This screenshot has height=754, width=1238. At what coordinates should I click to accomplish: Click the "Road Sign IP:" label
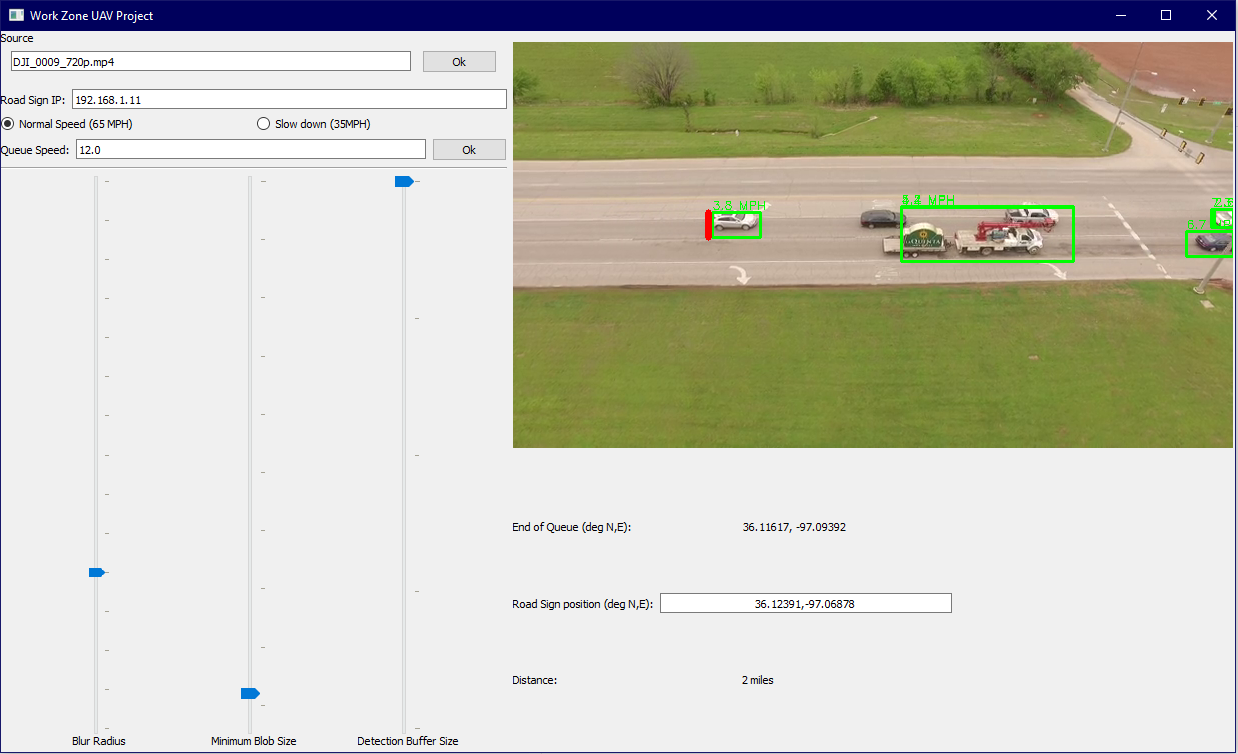34,100
